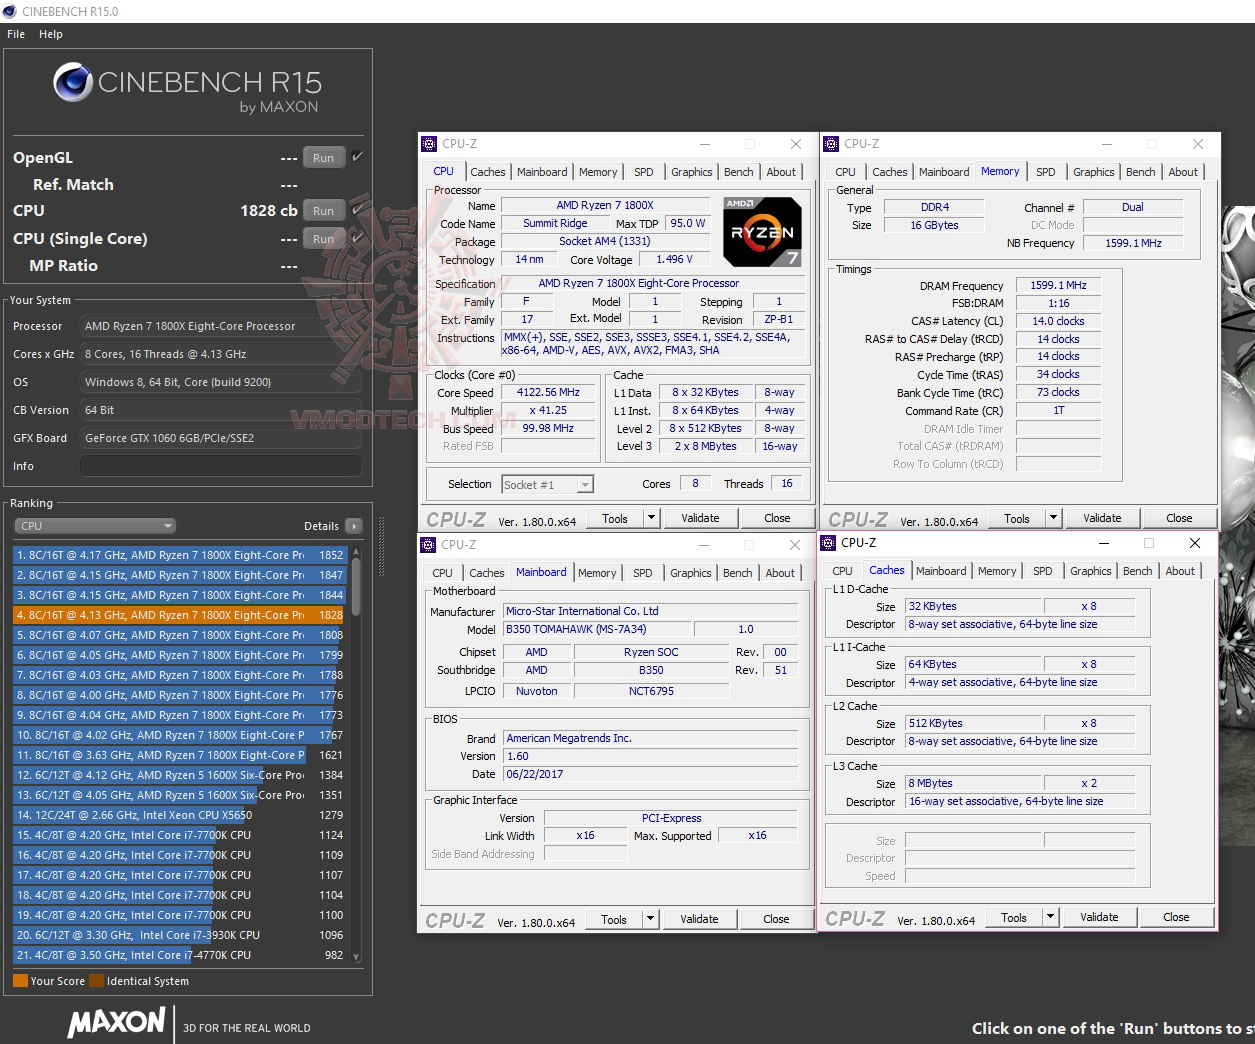Click the BIOS Version 1.60 field
The image size is (1255, 1044).
(x=651, y=757)
